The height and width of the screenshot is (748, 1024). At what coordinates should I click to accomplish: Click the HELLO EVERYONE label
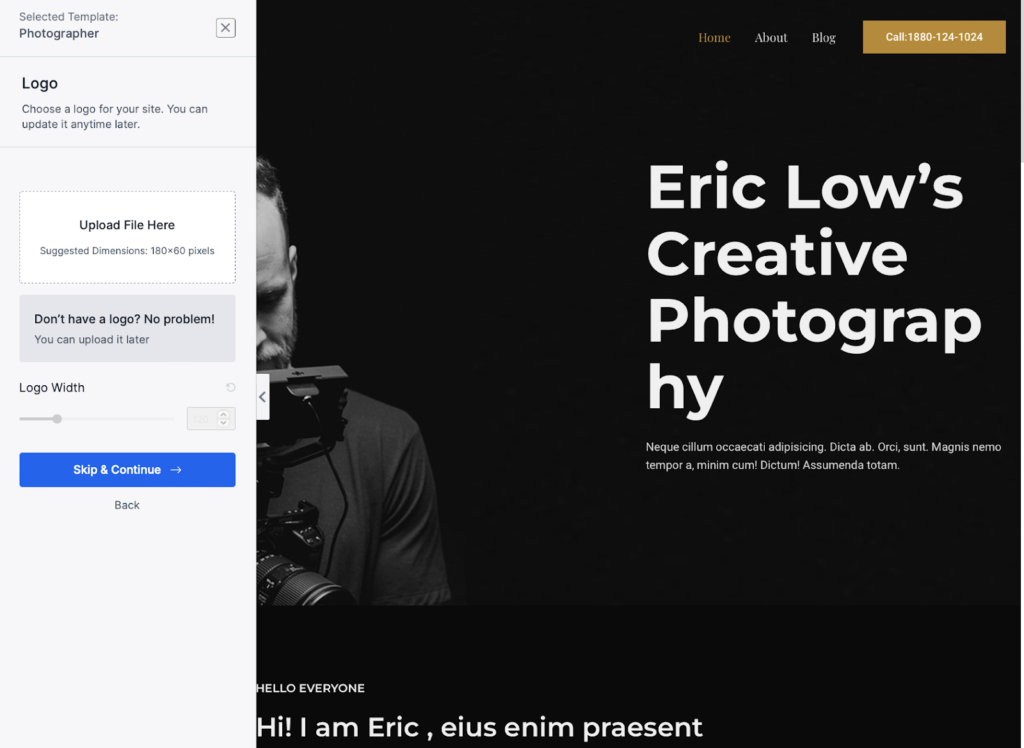(311, 688)
